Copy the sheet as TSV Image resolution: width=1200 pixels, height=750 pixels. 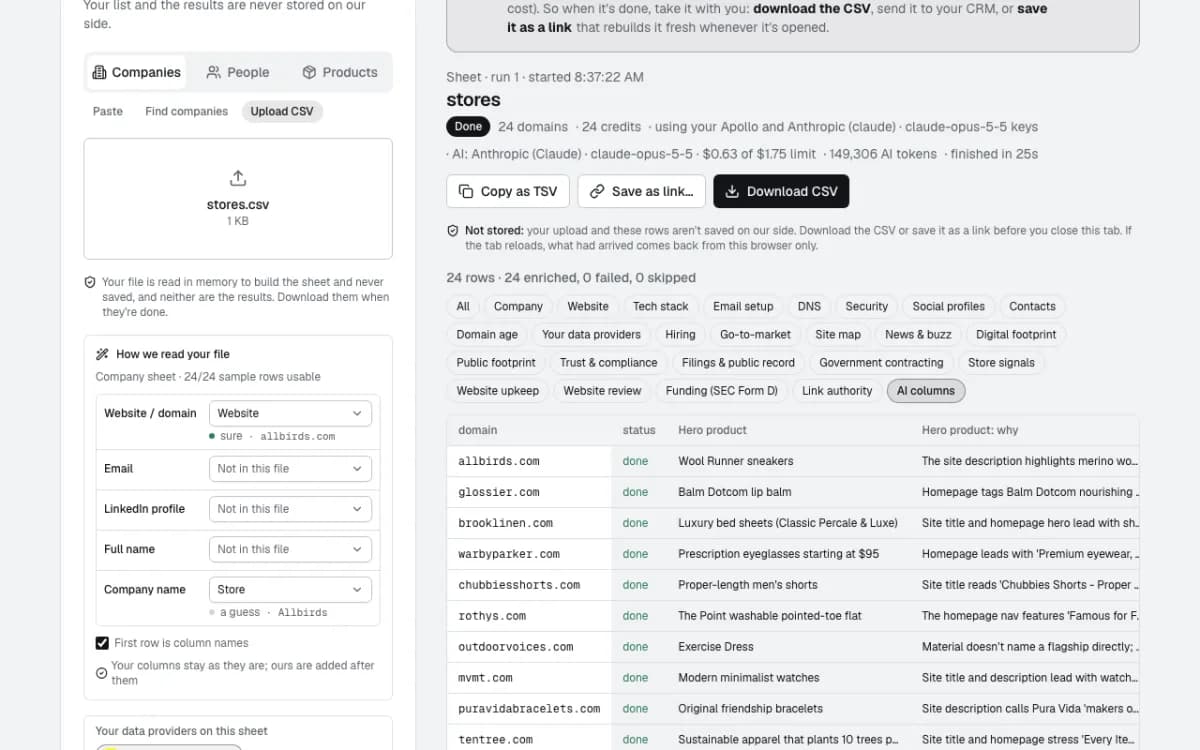point(508,191)
